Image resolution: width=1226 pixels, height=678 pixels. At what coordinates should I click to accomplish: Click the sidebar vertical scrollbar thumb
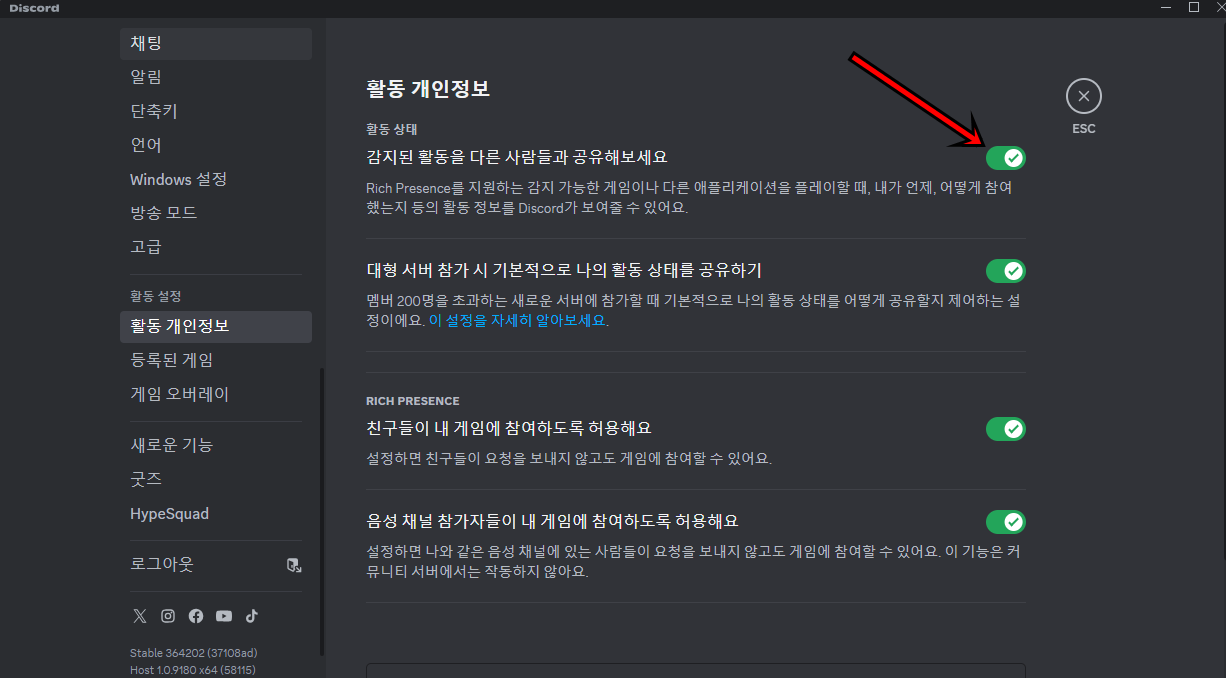point(322,511)
